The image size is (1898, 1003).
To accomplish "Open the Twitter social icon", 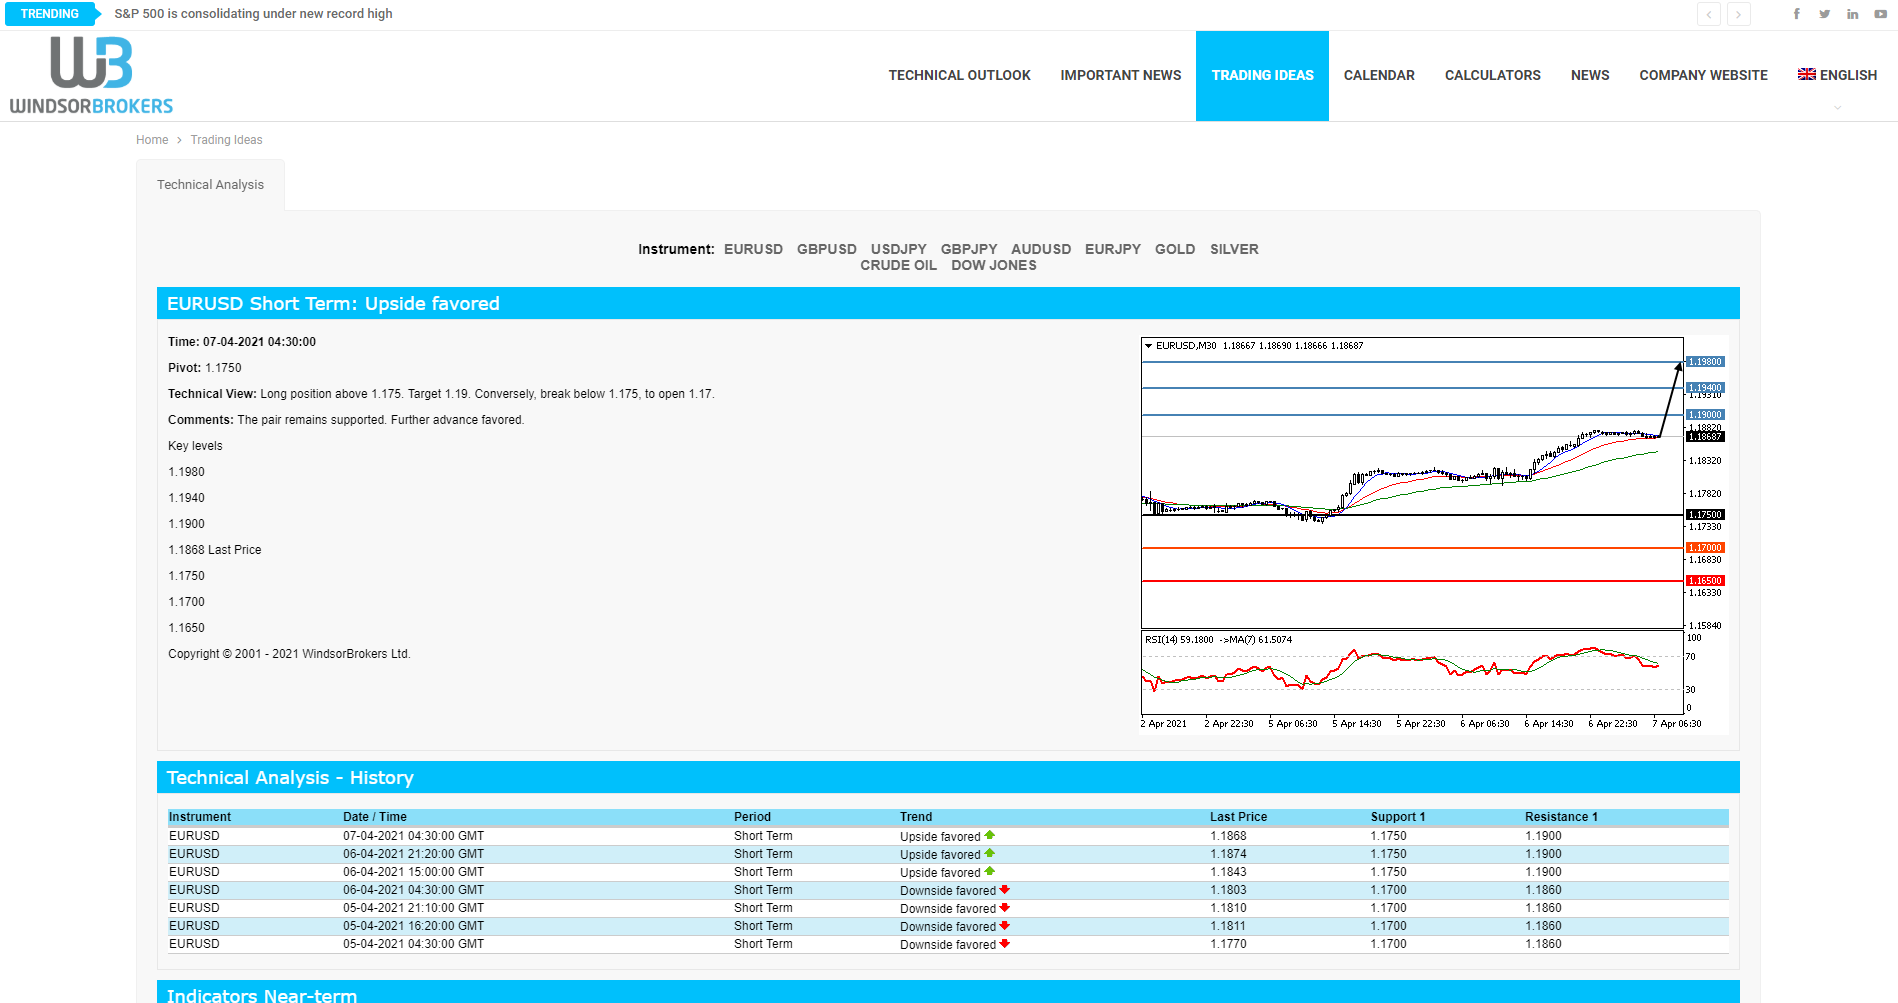I will tap(1825, 13).
